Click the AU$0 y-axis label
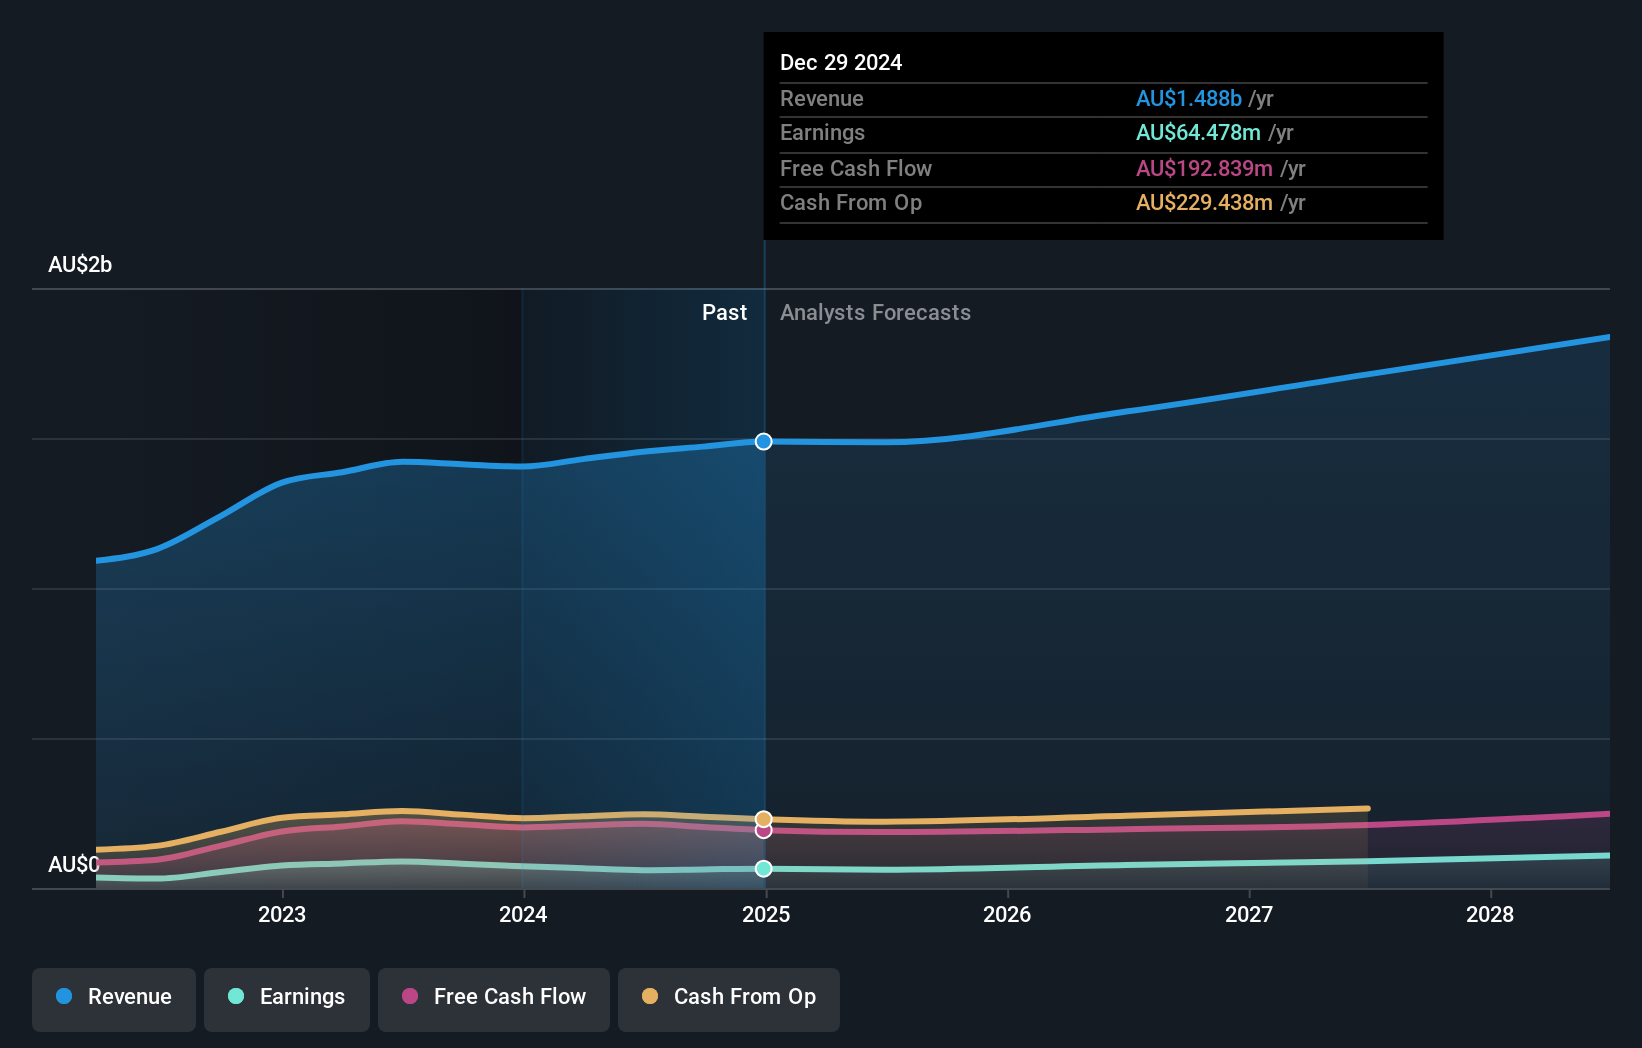The height and width of the screenshot is (1048, 1642). [x=74, y=864]
